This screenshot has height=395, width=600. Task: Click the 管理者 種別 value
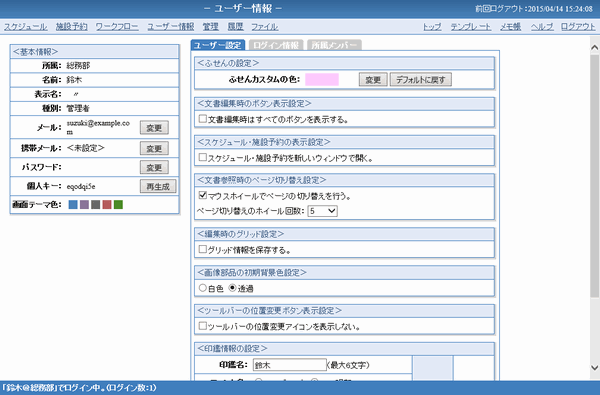[78, 108]
